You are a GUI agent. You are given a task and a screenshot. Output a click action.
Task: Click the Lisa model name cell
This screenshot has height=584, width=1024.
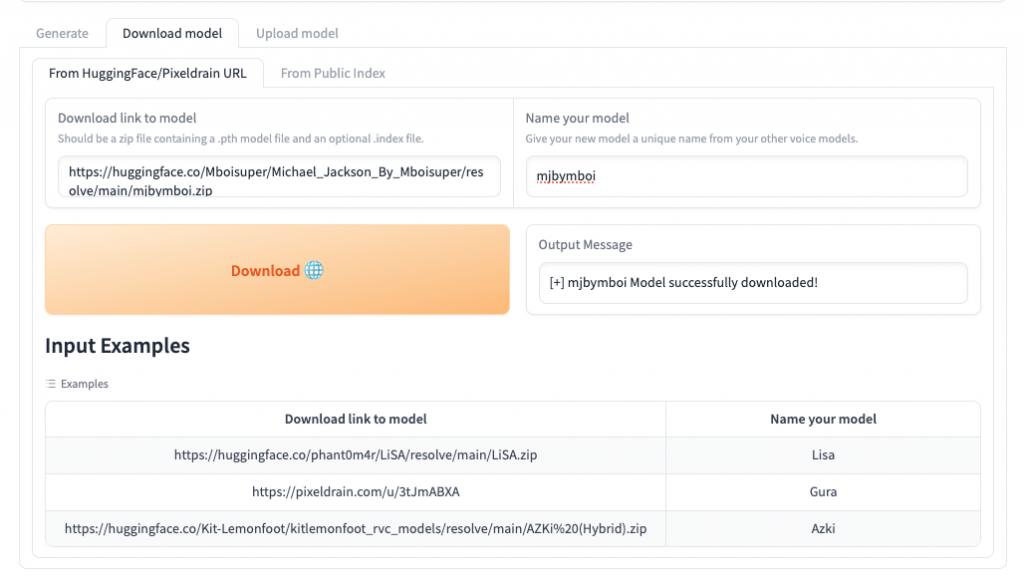coord(823,455)
